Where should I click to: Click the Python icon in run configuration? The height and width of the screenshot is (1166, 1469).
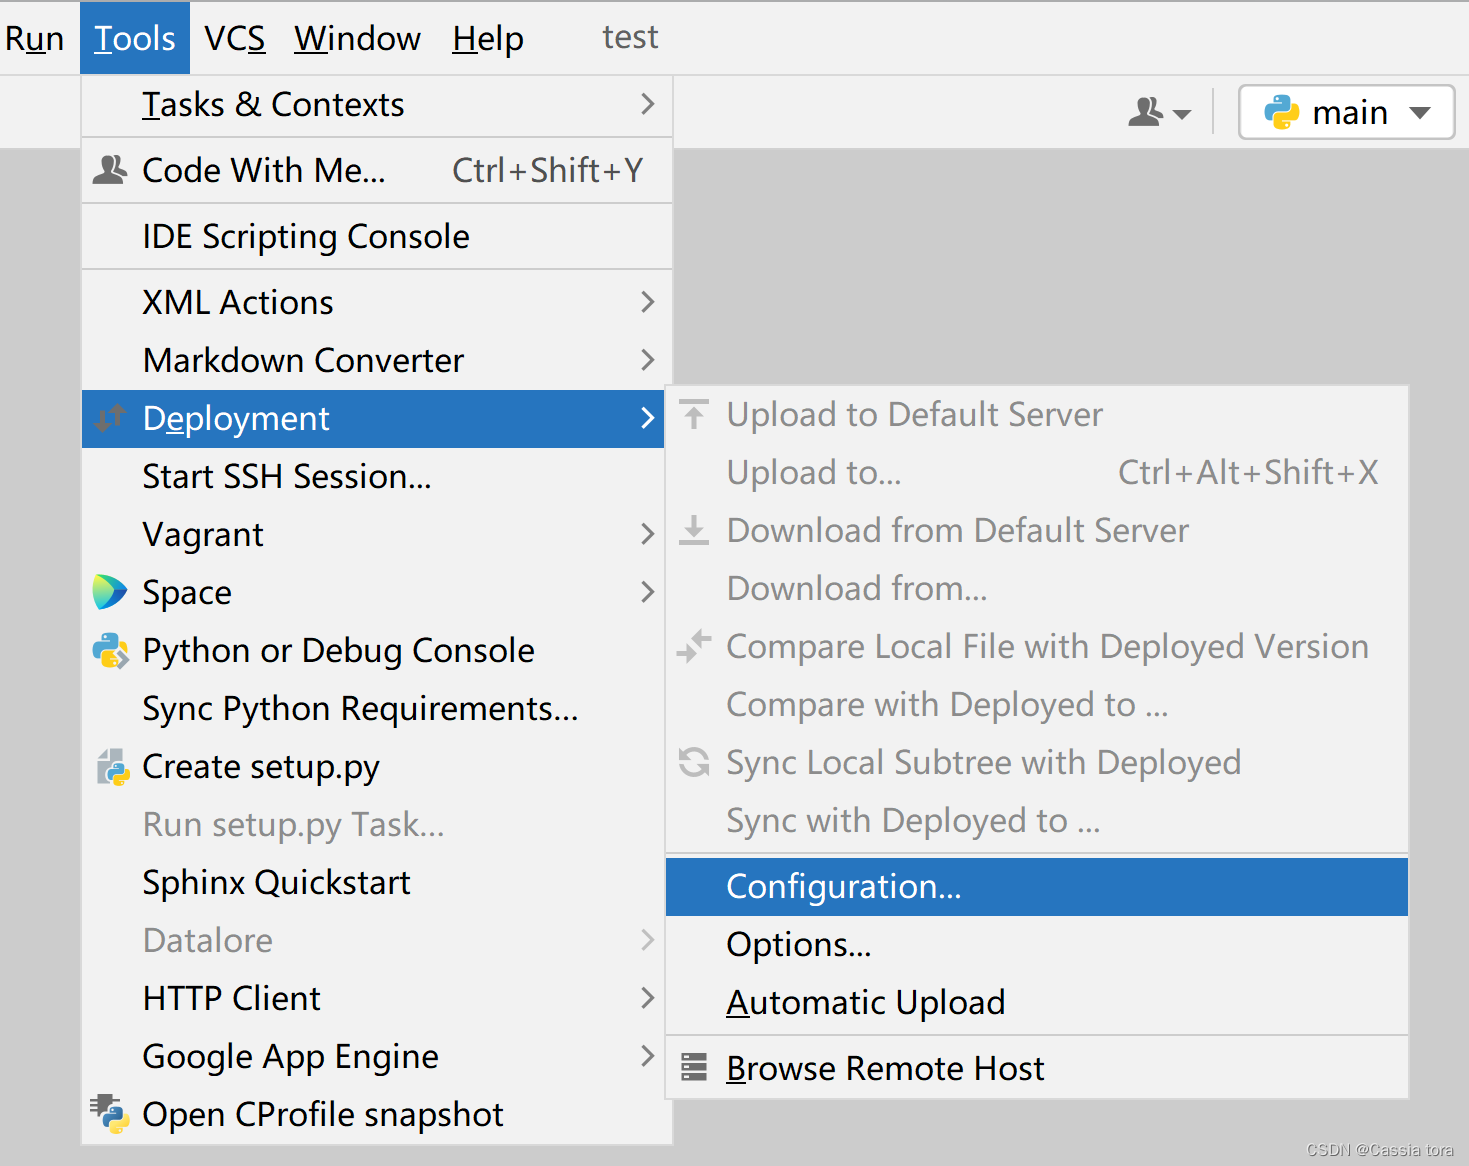coord(1281,112)
